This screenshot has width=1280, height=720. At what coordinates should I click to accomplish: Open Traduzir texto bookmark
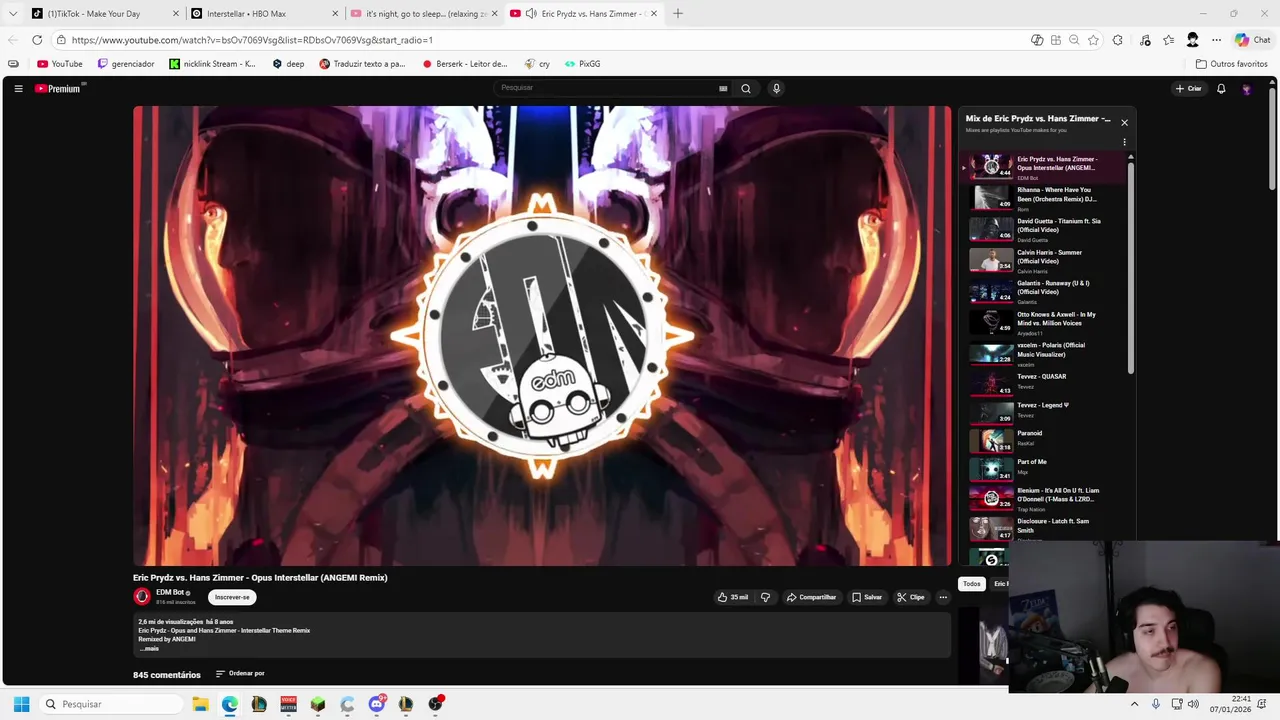(362, 64)
